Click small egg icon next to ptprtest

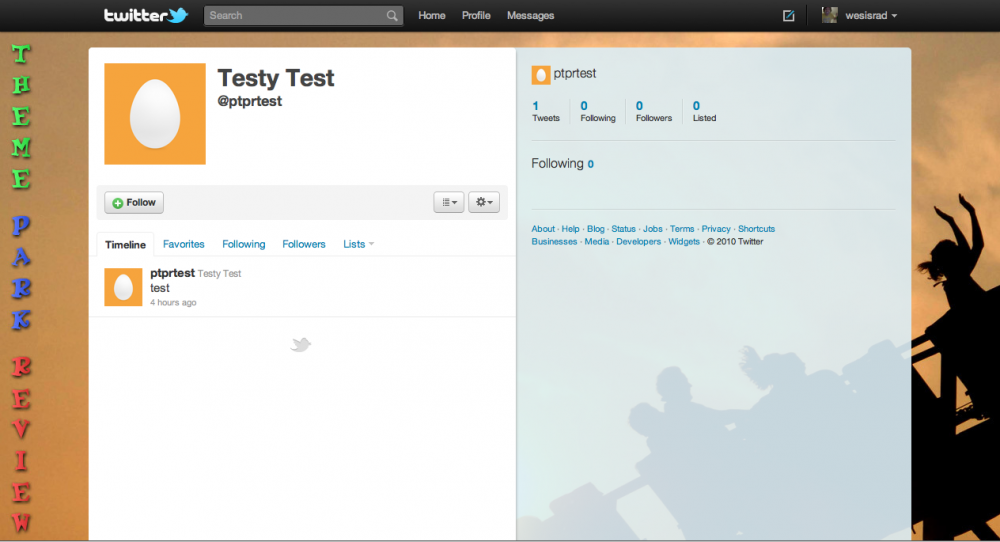coord(540,74)
